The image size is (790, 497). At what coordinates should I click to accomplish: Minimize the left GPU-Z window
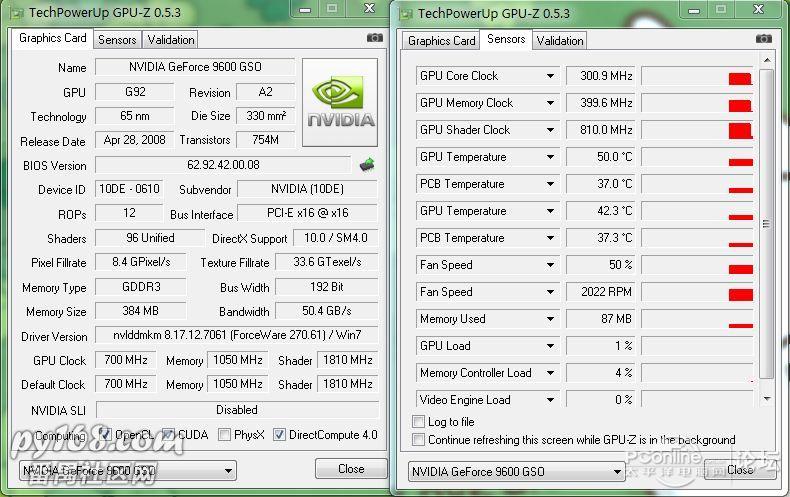tap(305, 9)
